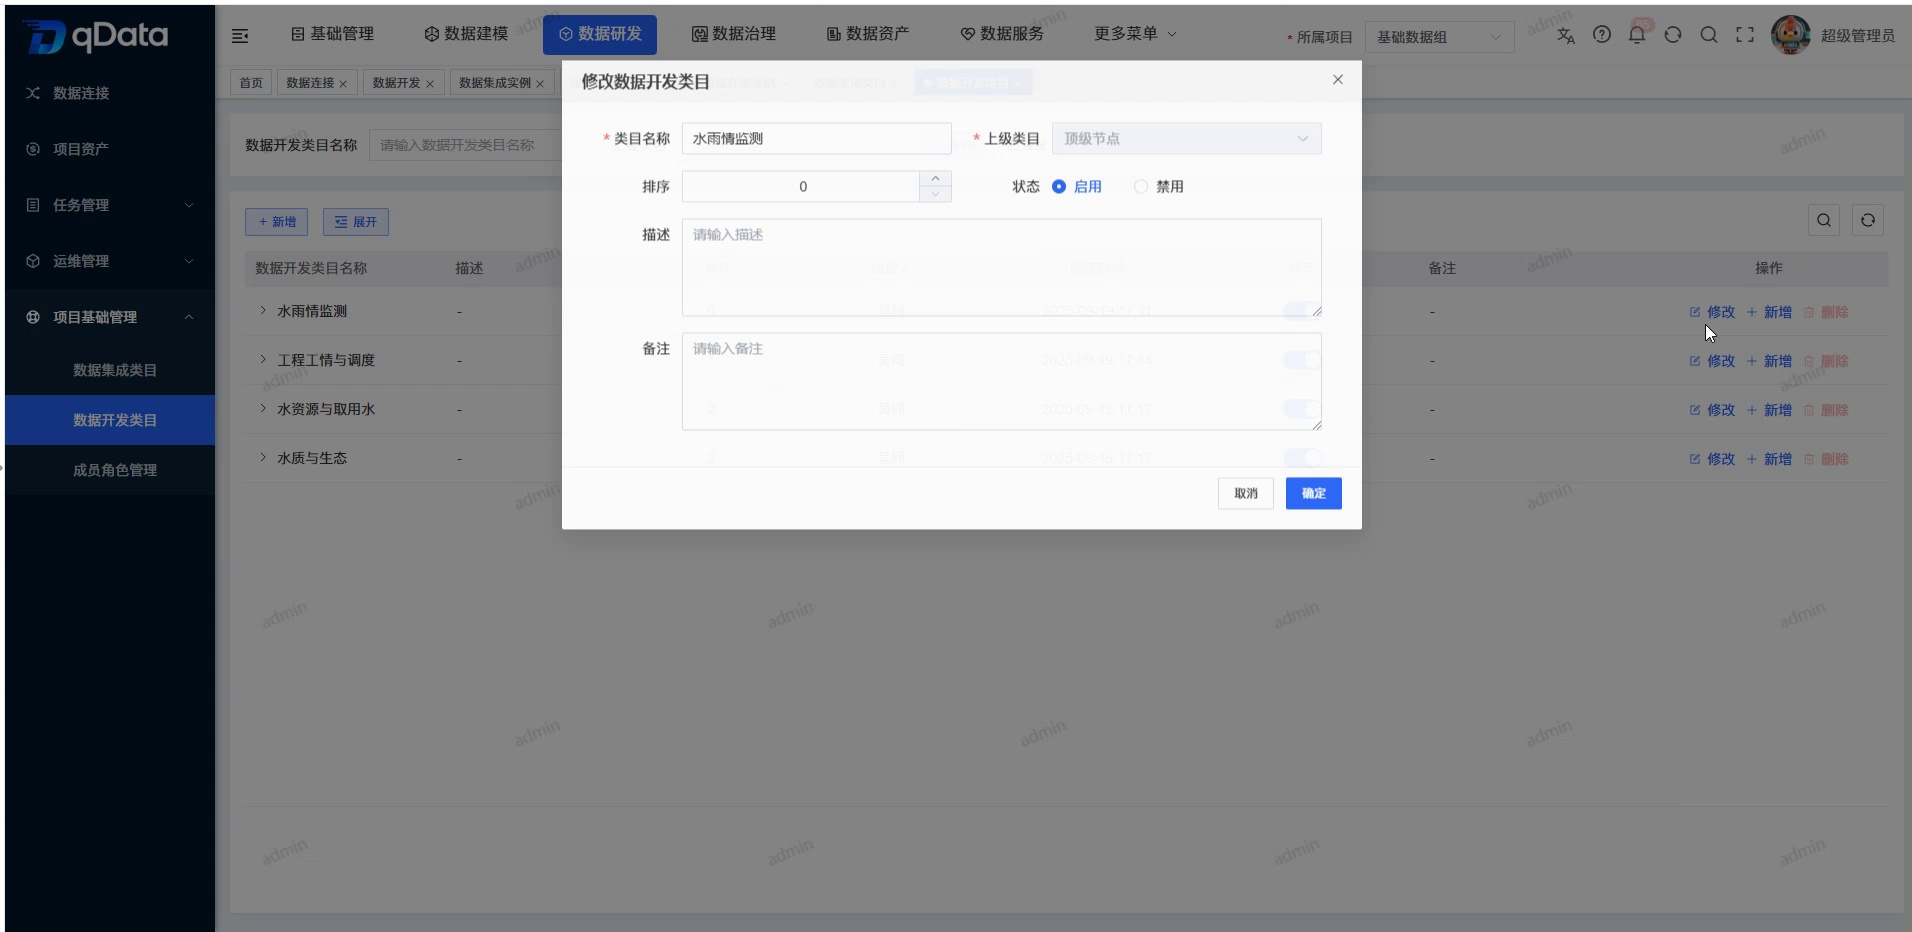Expand 运维管理 in the sidebar

110,261
